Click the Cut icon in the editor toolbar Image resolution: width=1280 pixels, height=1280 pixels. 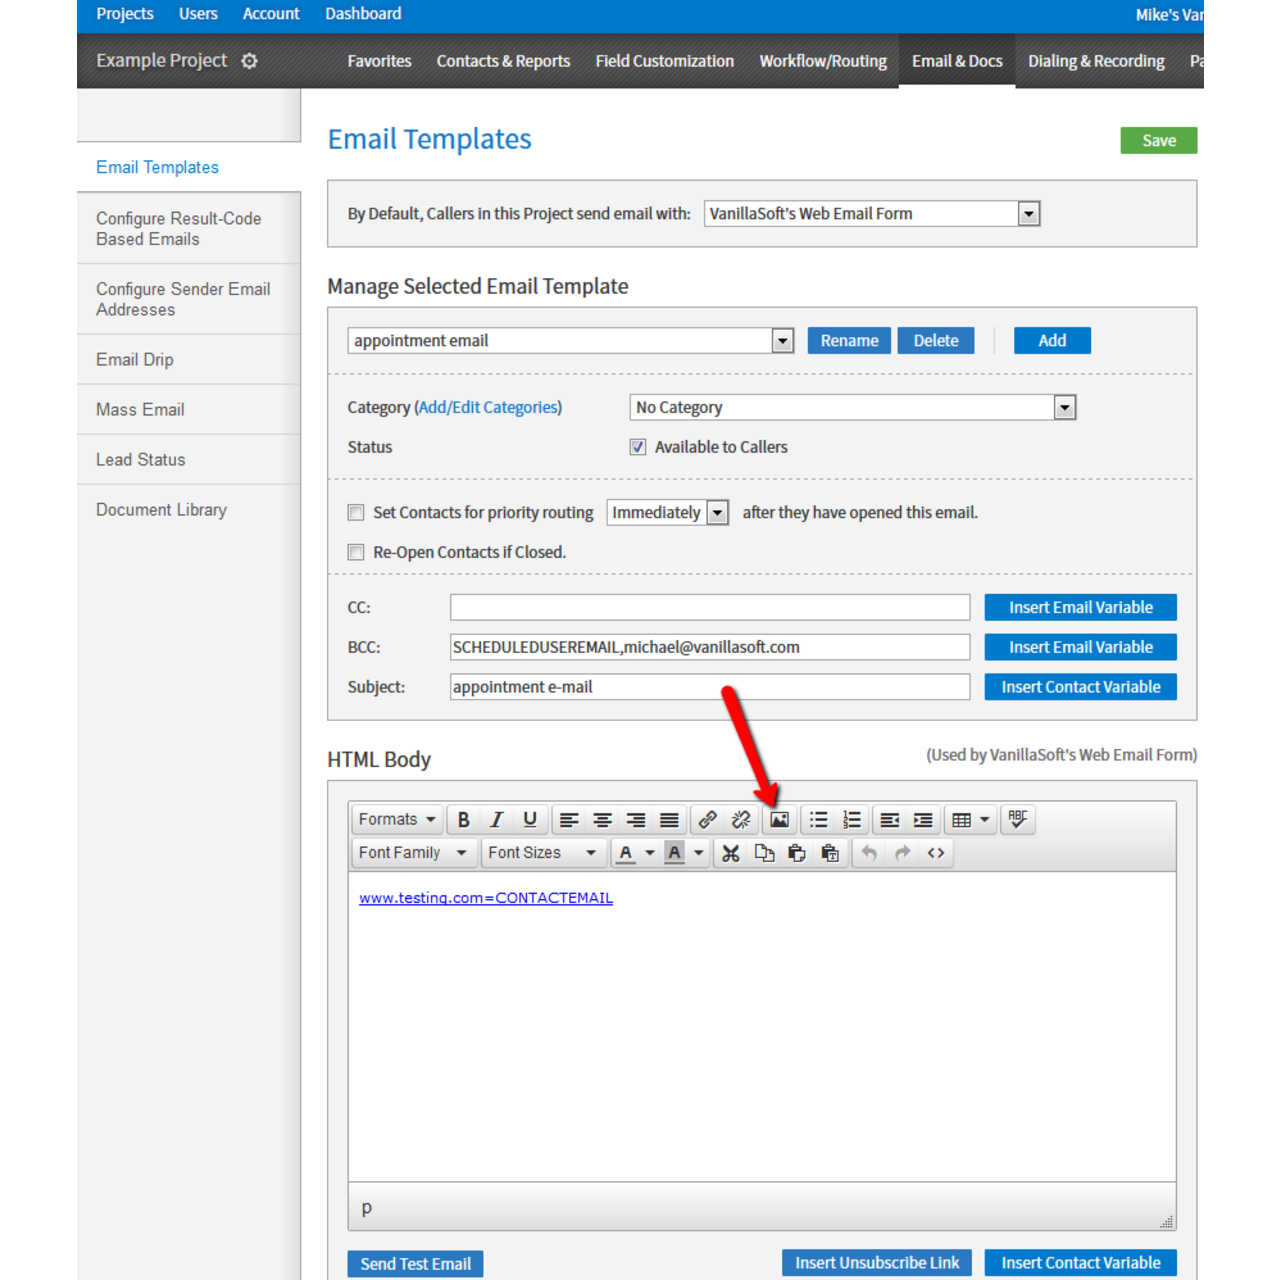(730, 853)
